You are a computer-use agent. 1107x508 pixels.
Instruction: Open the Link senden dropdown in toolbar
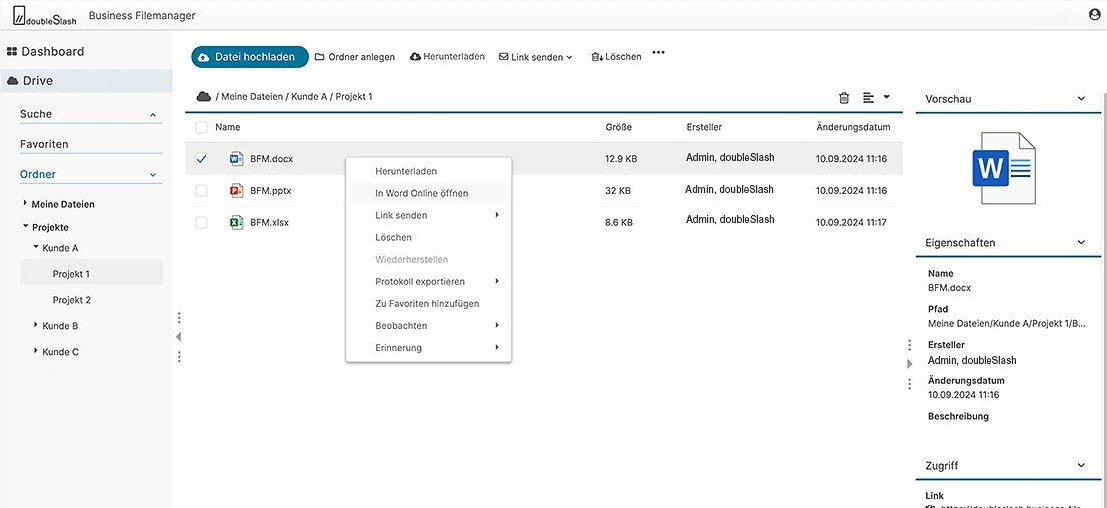coord(536,57)
